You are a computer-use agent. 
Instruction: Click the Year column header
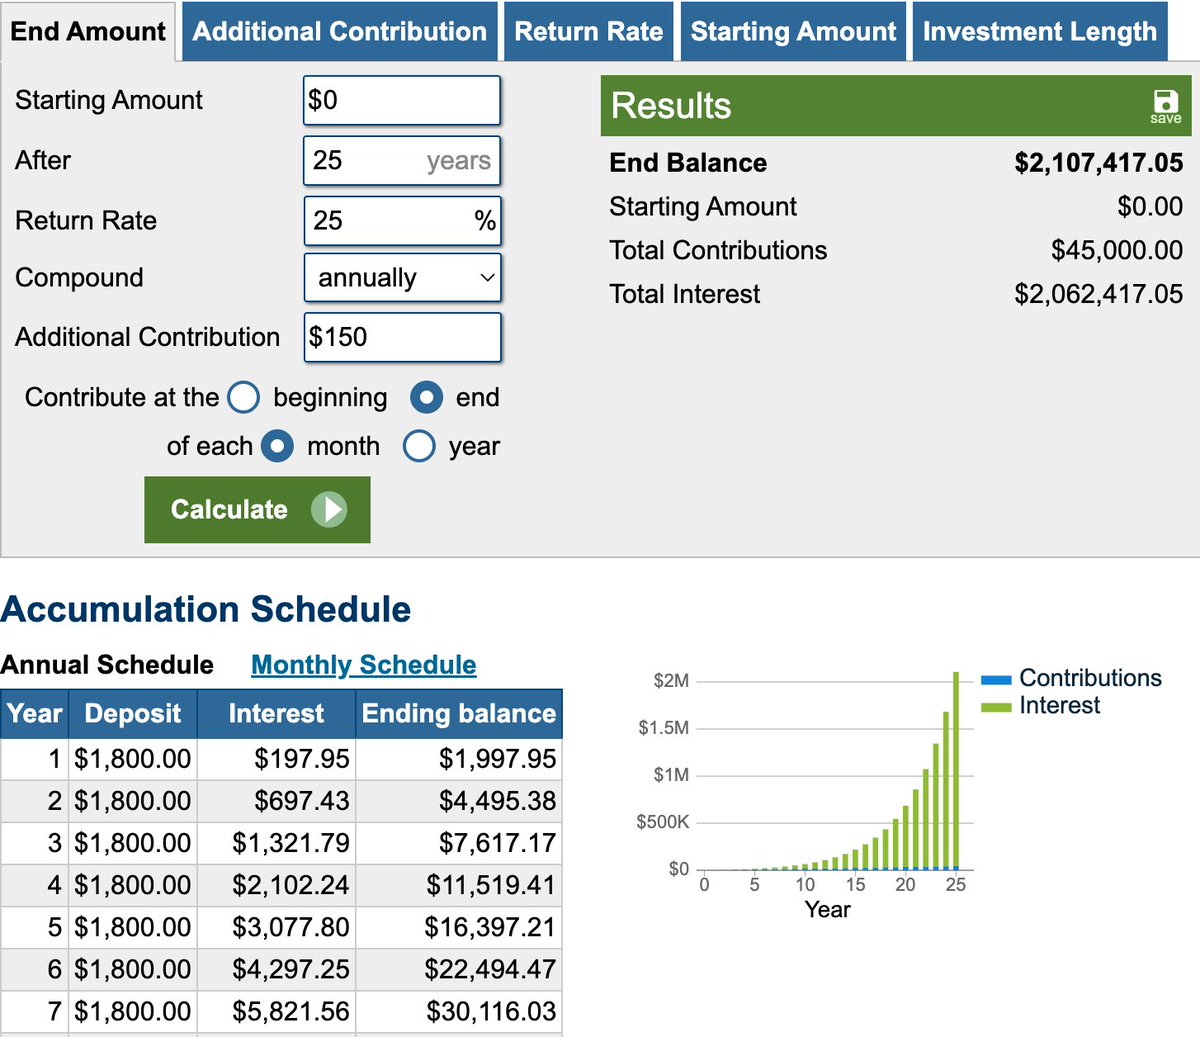[34, 714]
